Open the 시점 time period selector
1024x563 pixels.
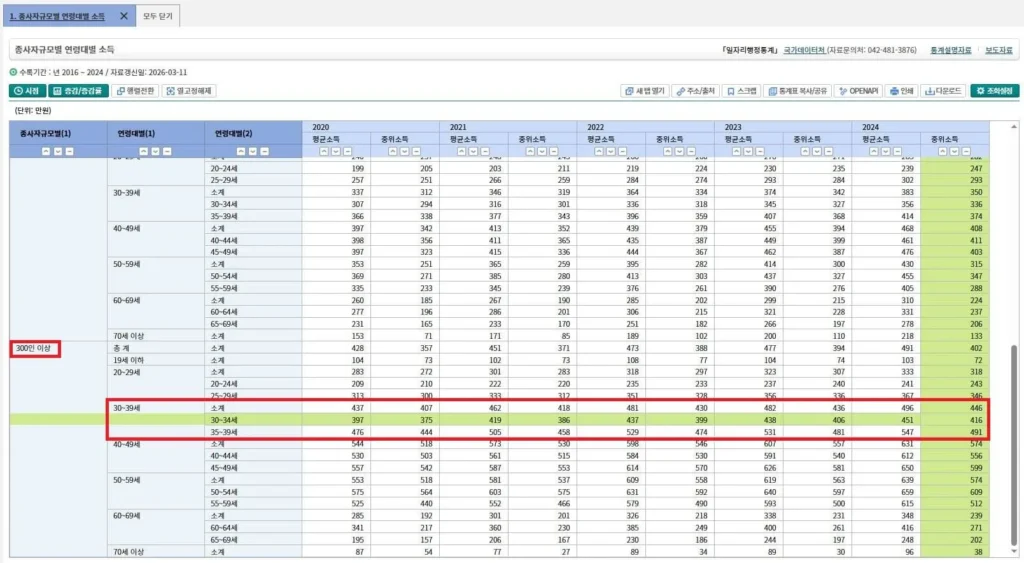(x=27, y=91)
